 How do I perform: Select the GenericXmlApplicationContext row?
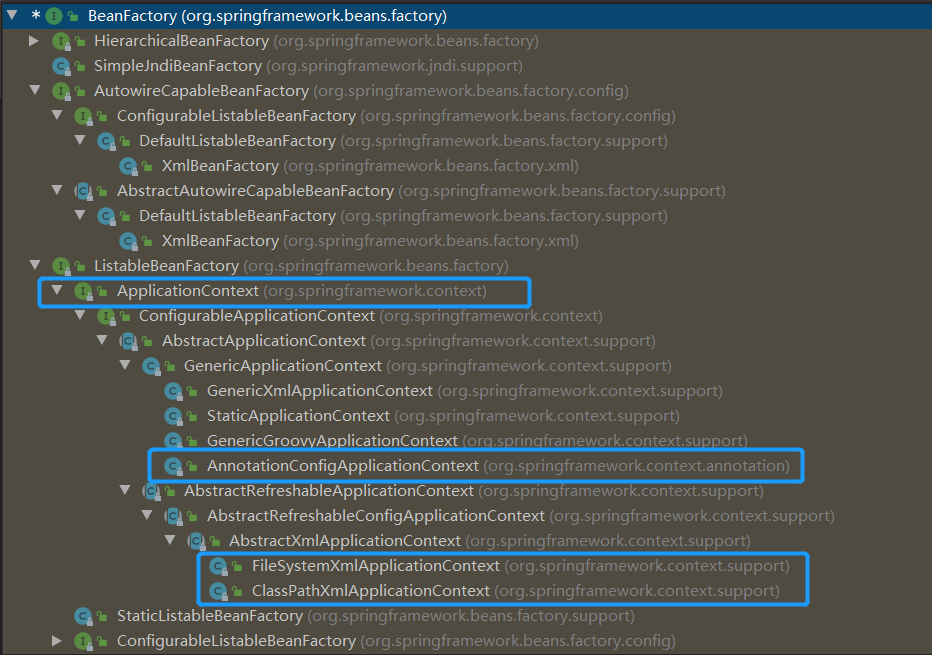[465, 391]
